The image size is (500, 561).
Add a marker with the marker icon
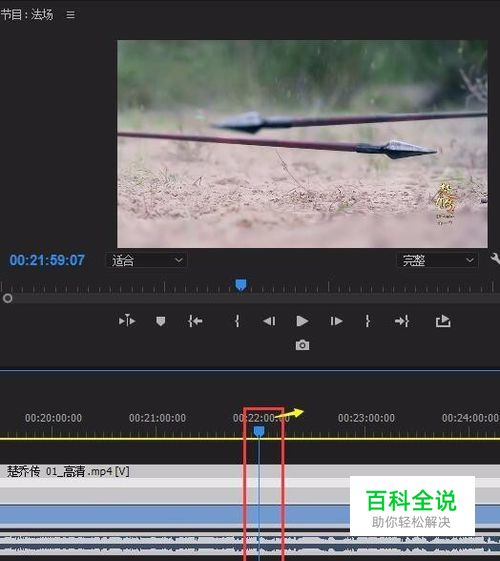coord(161,321)
